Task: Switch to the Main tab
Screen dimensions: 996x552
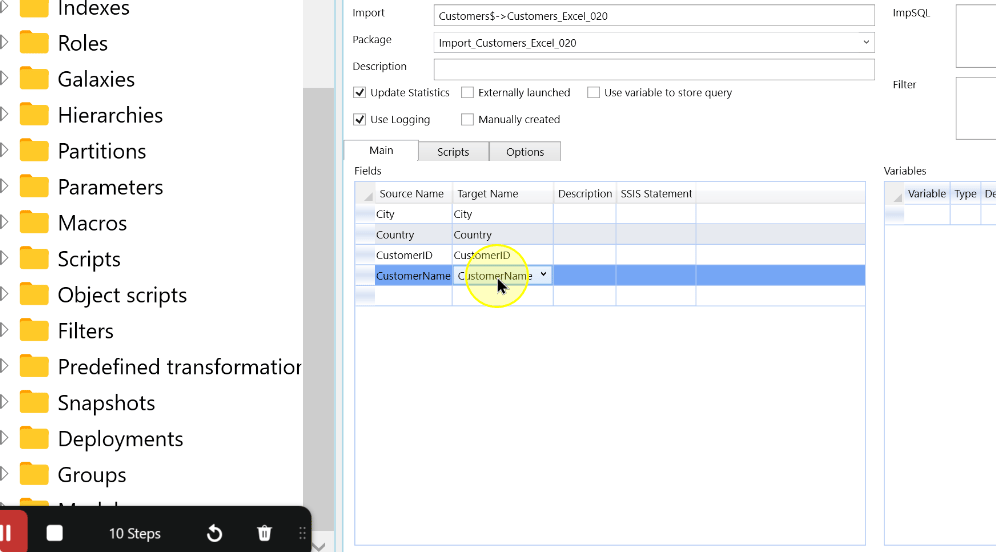Action: [x=381, y=151]
